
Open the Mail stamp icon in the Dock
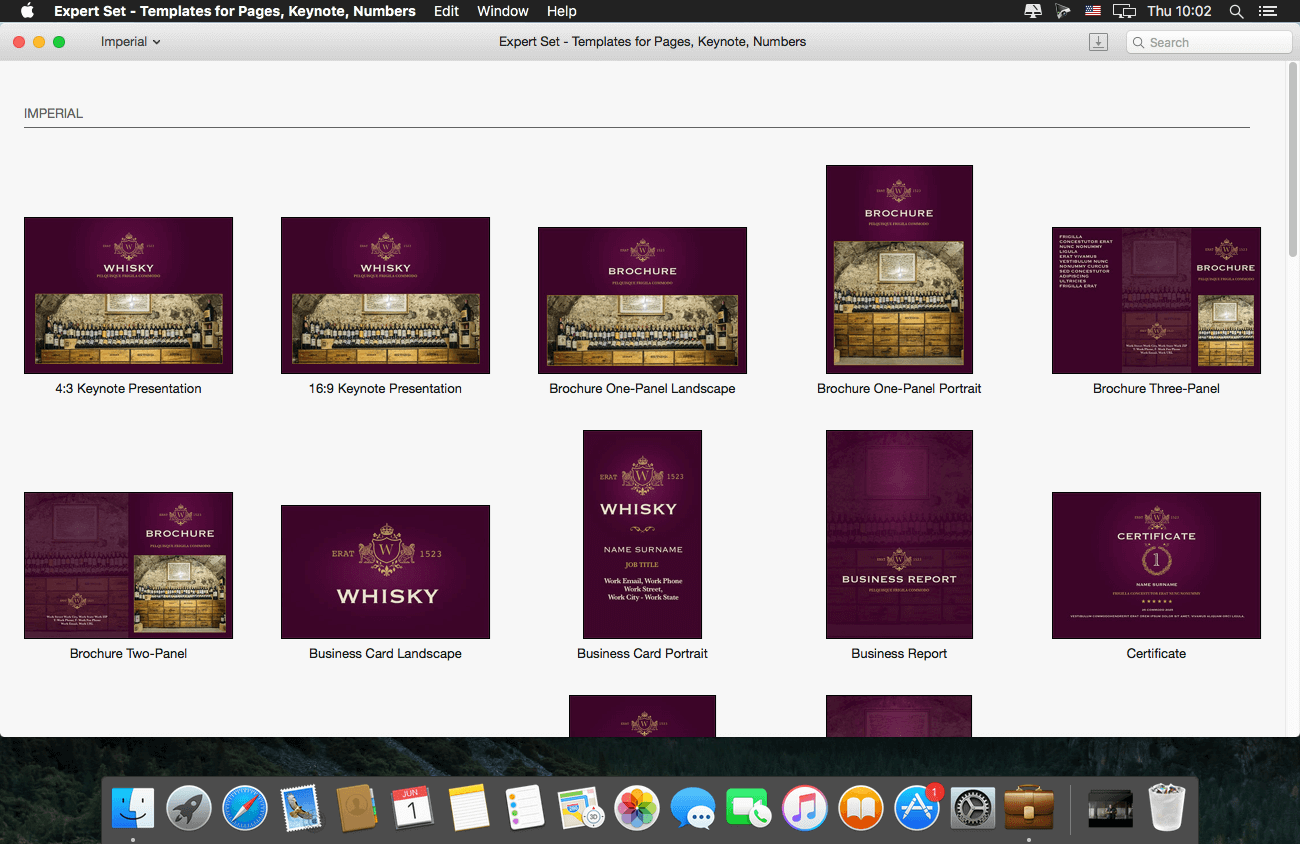[x=301, y=808]
